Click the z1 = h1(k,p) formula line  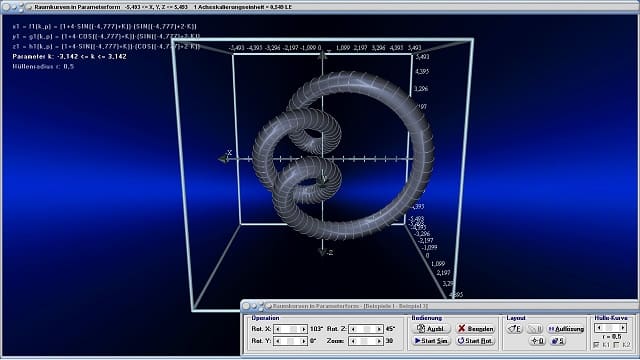(106, 47)
